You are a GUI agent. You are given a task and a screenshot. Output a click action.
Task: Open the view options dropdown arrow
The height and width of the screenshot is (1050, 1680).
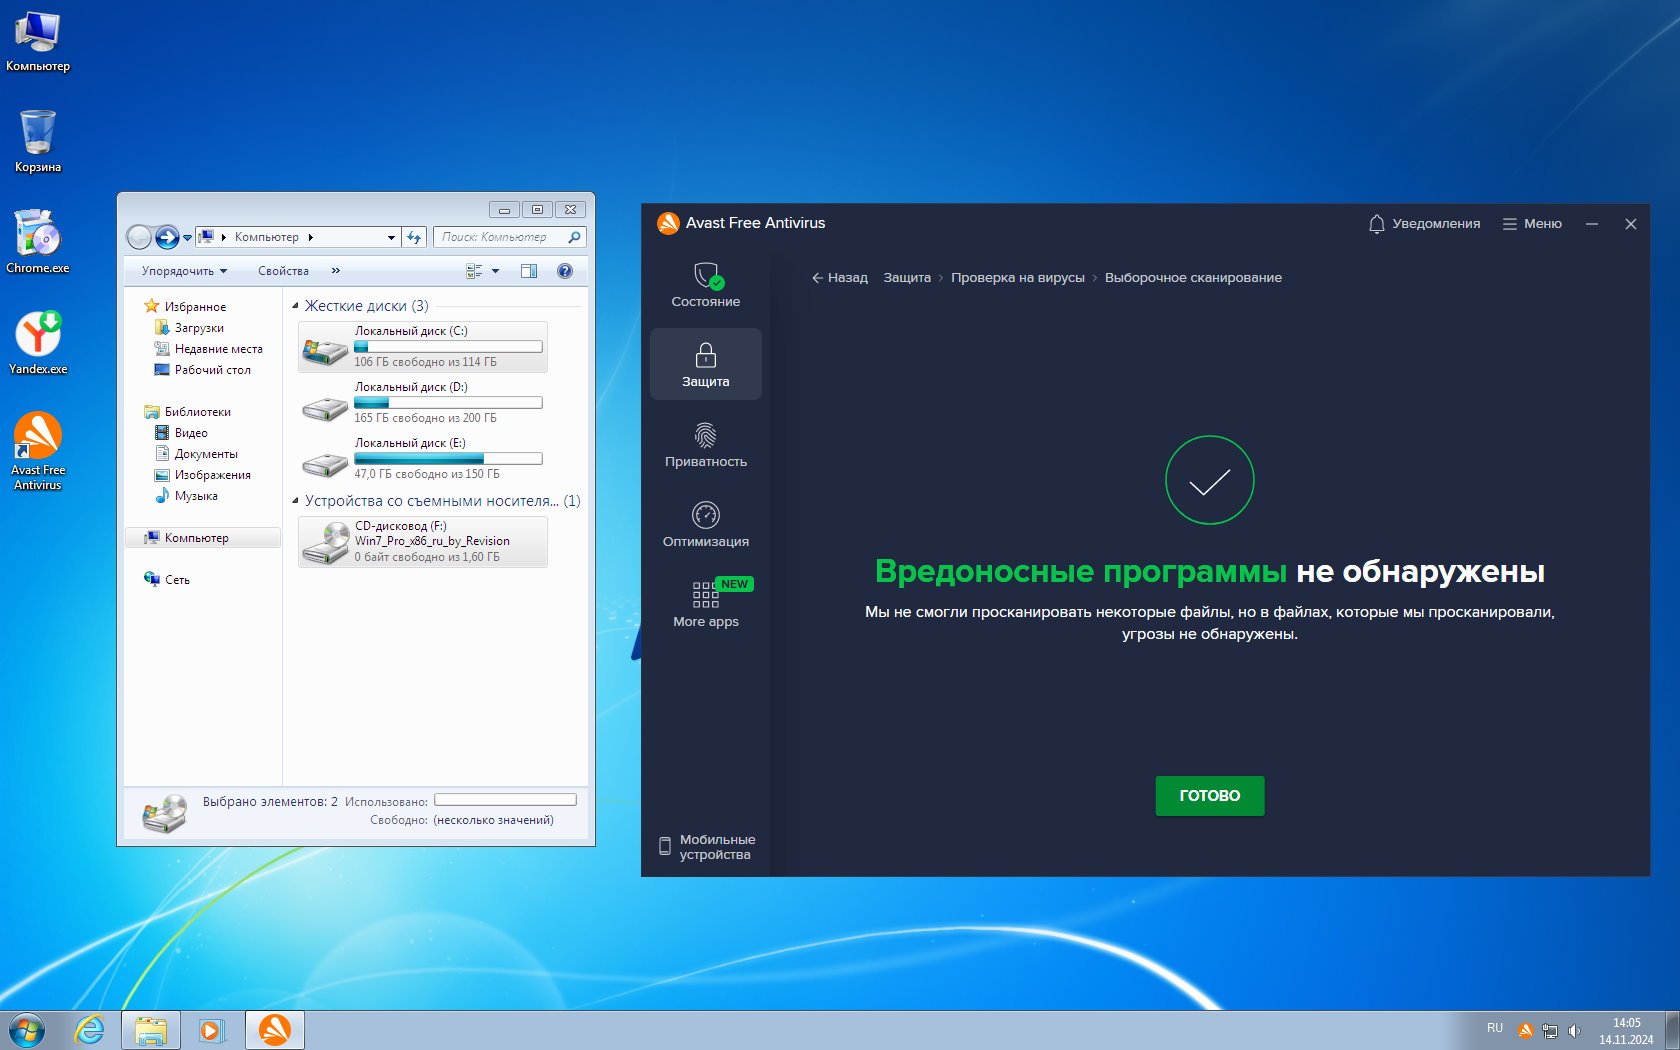[x=495, y=271]
